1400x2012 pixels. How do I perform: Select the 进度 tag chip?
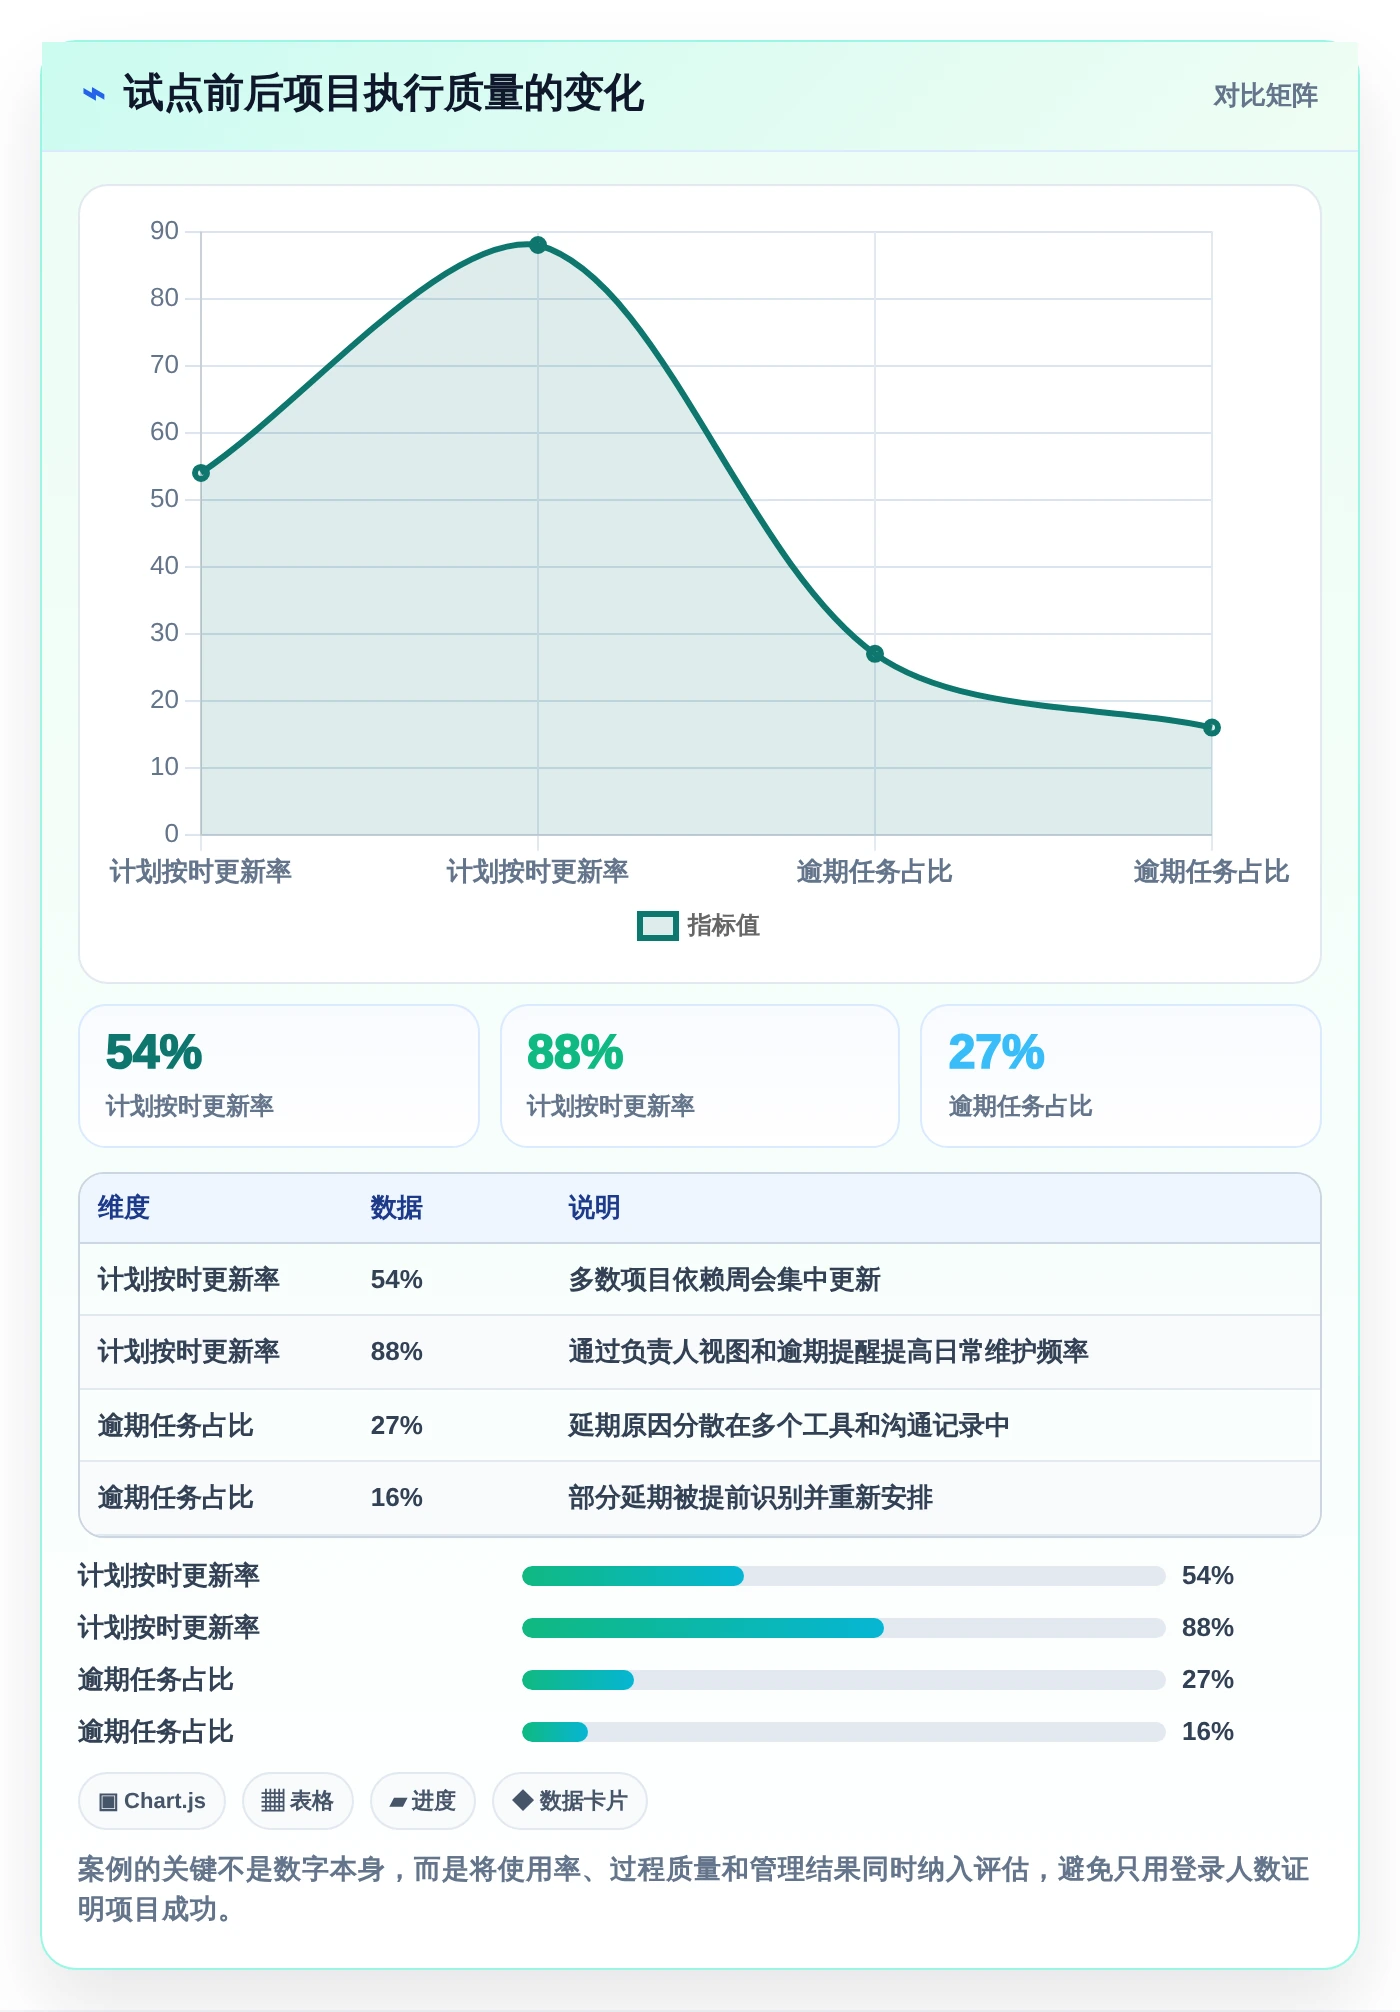pyautogui.click(x=423, y=1801)
